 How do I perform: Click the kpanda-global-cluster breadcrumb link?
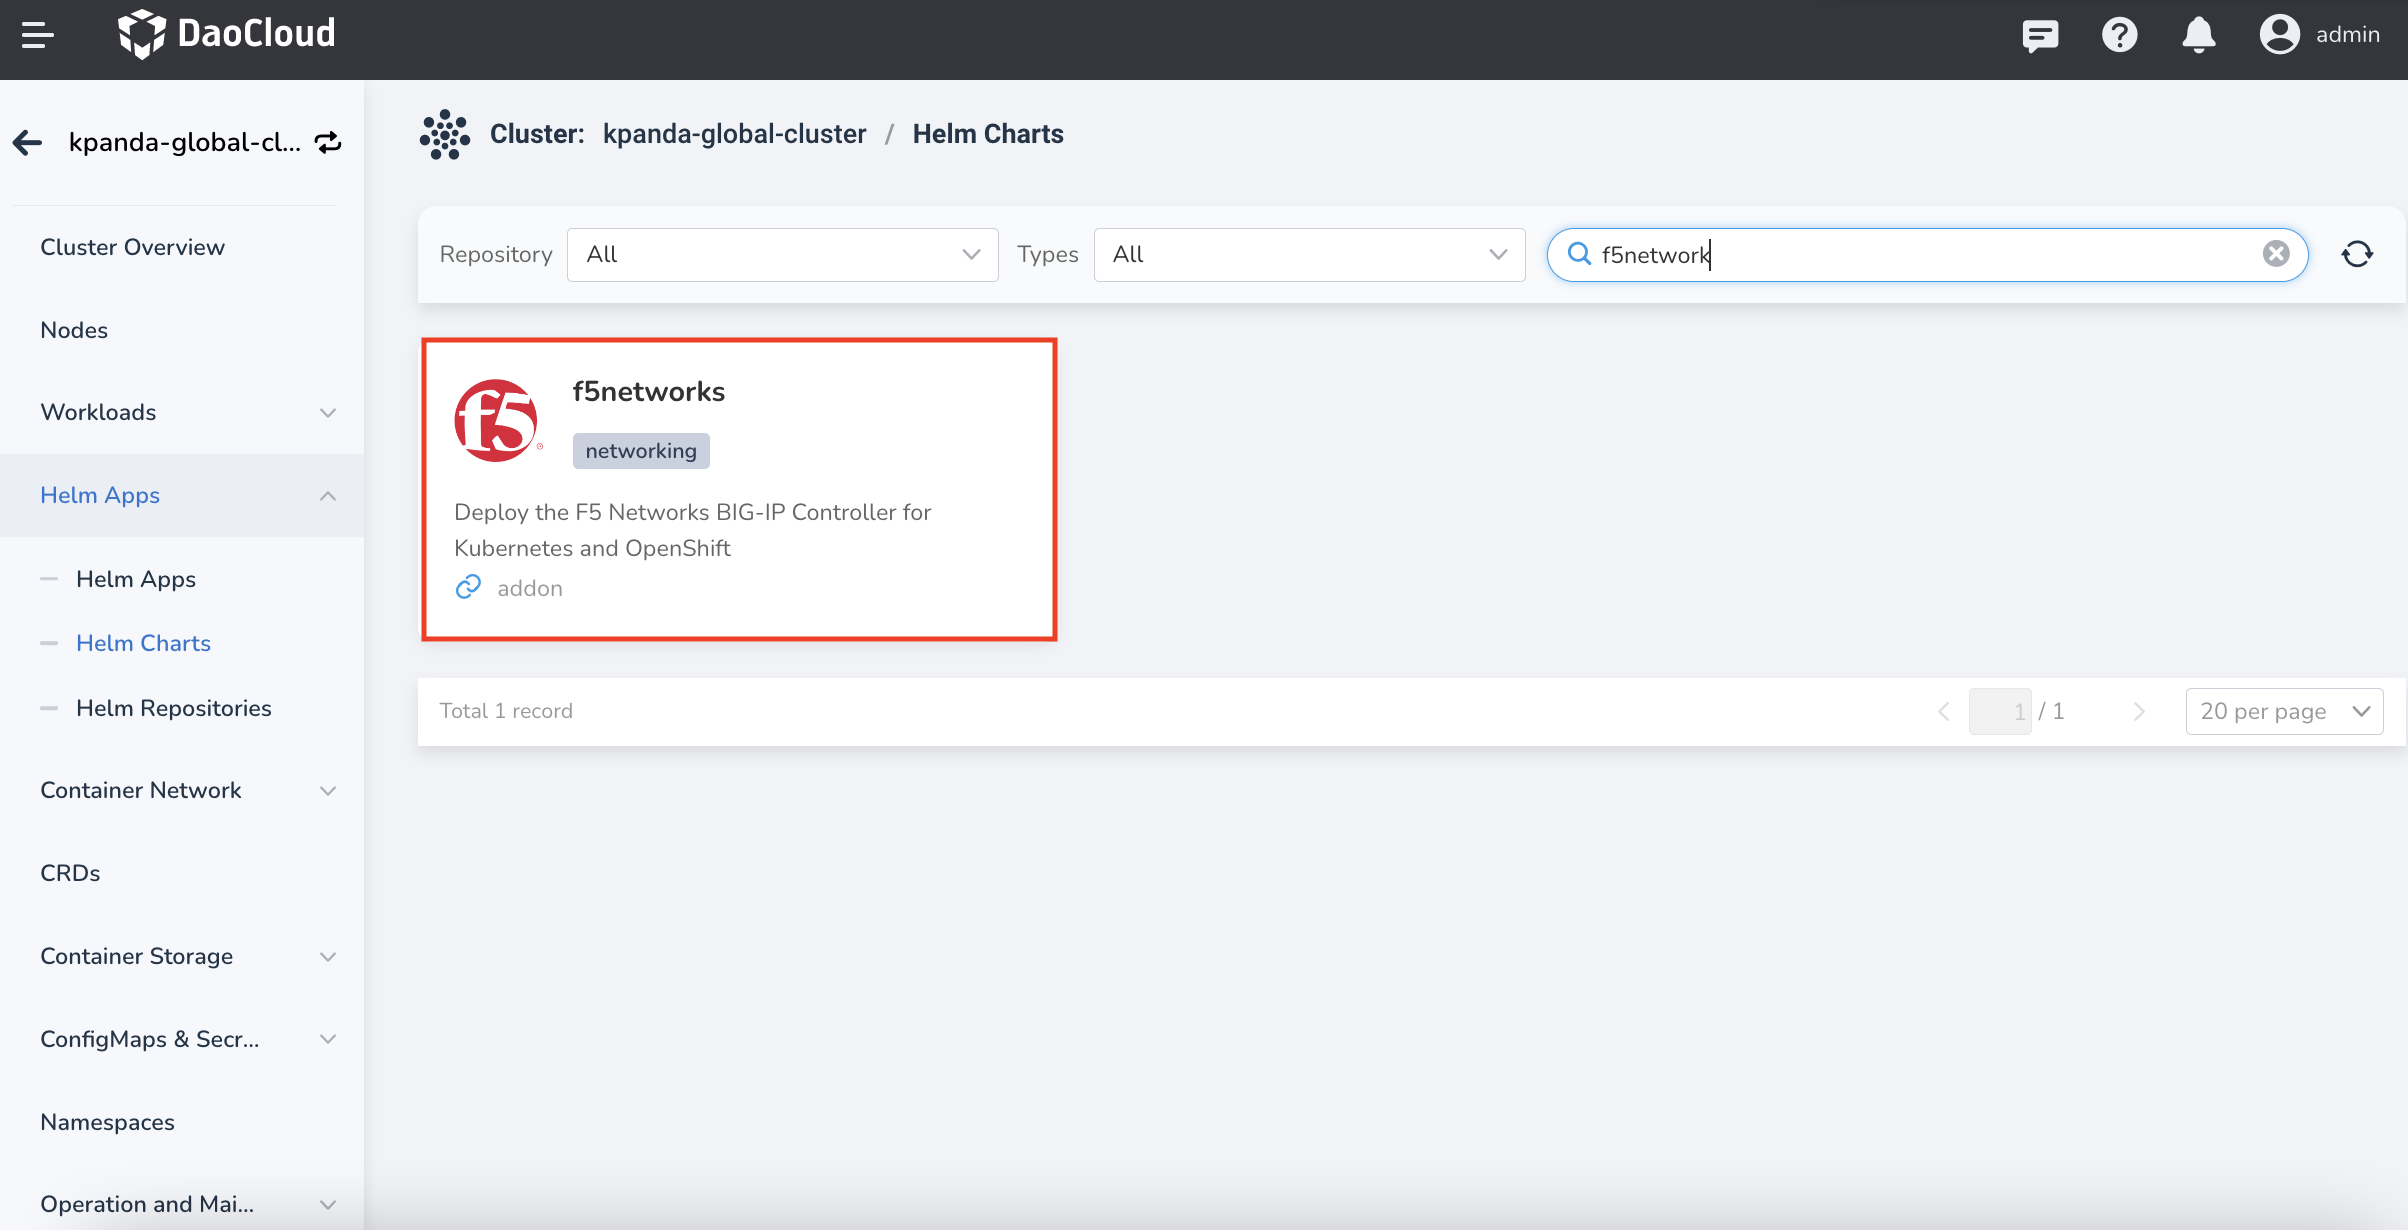tap(734, 134)
